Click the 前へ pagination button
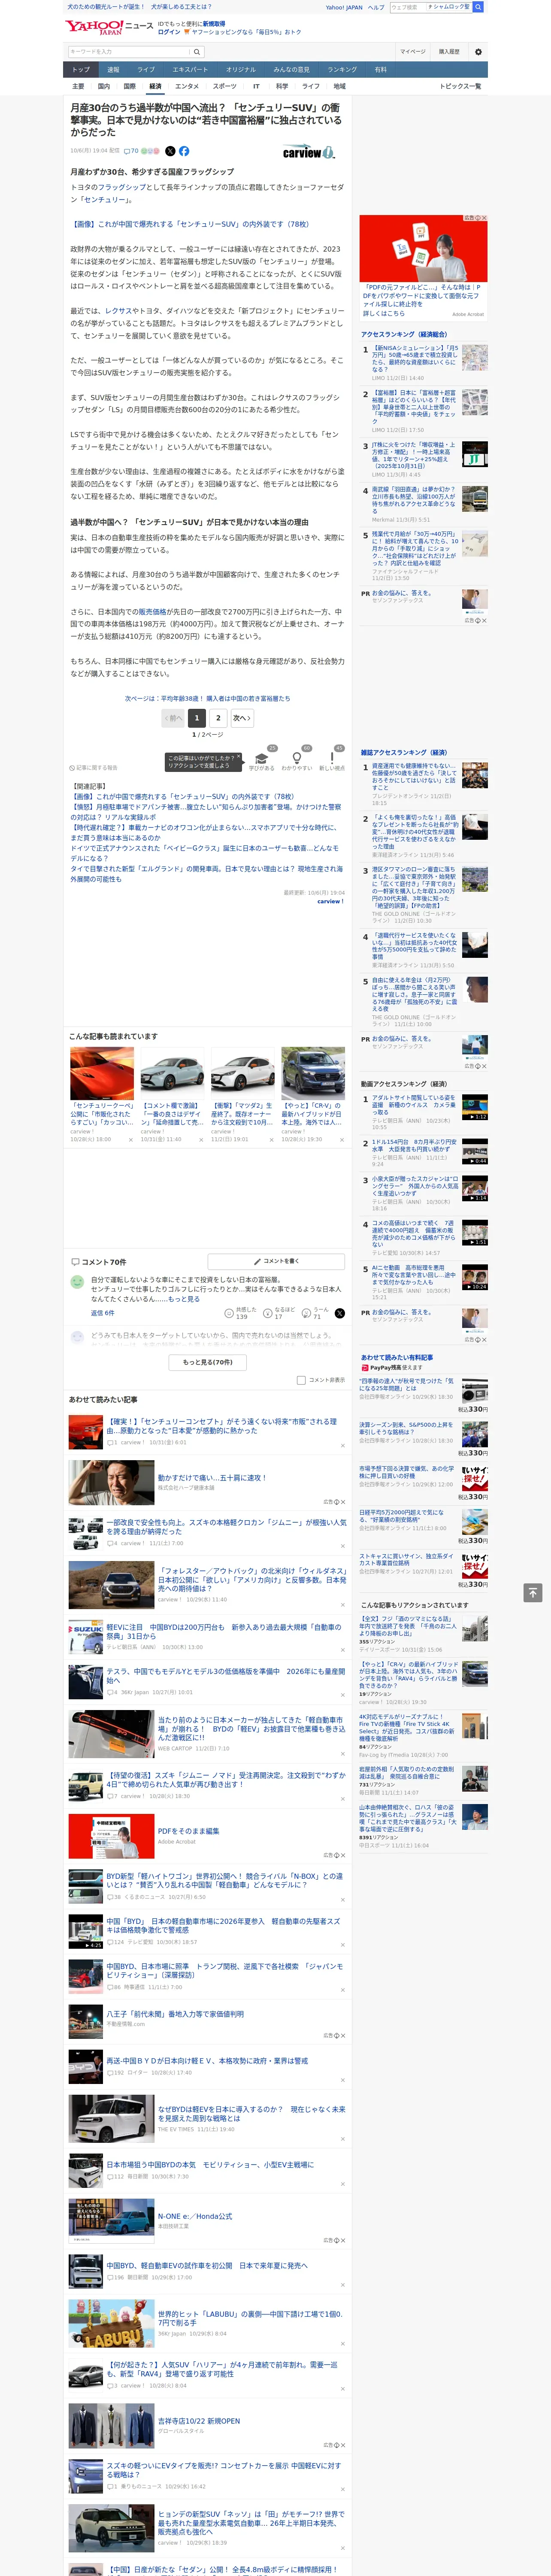The image size is (551, 2576). 173,718
